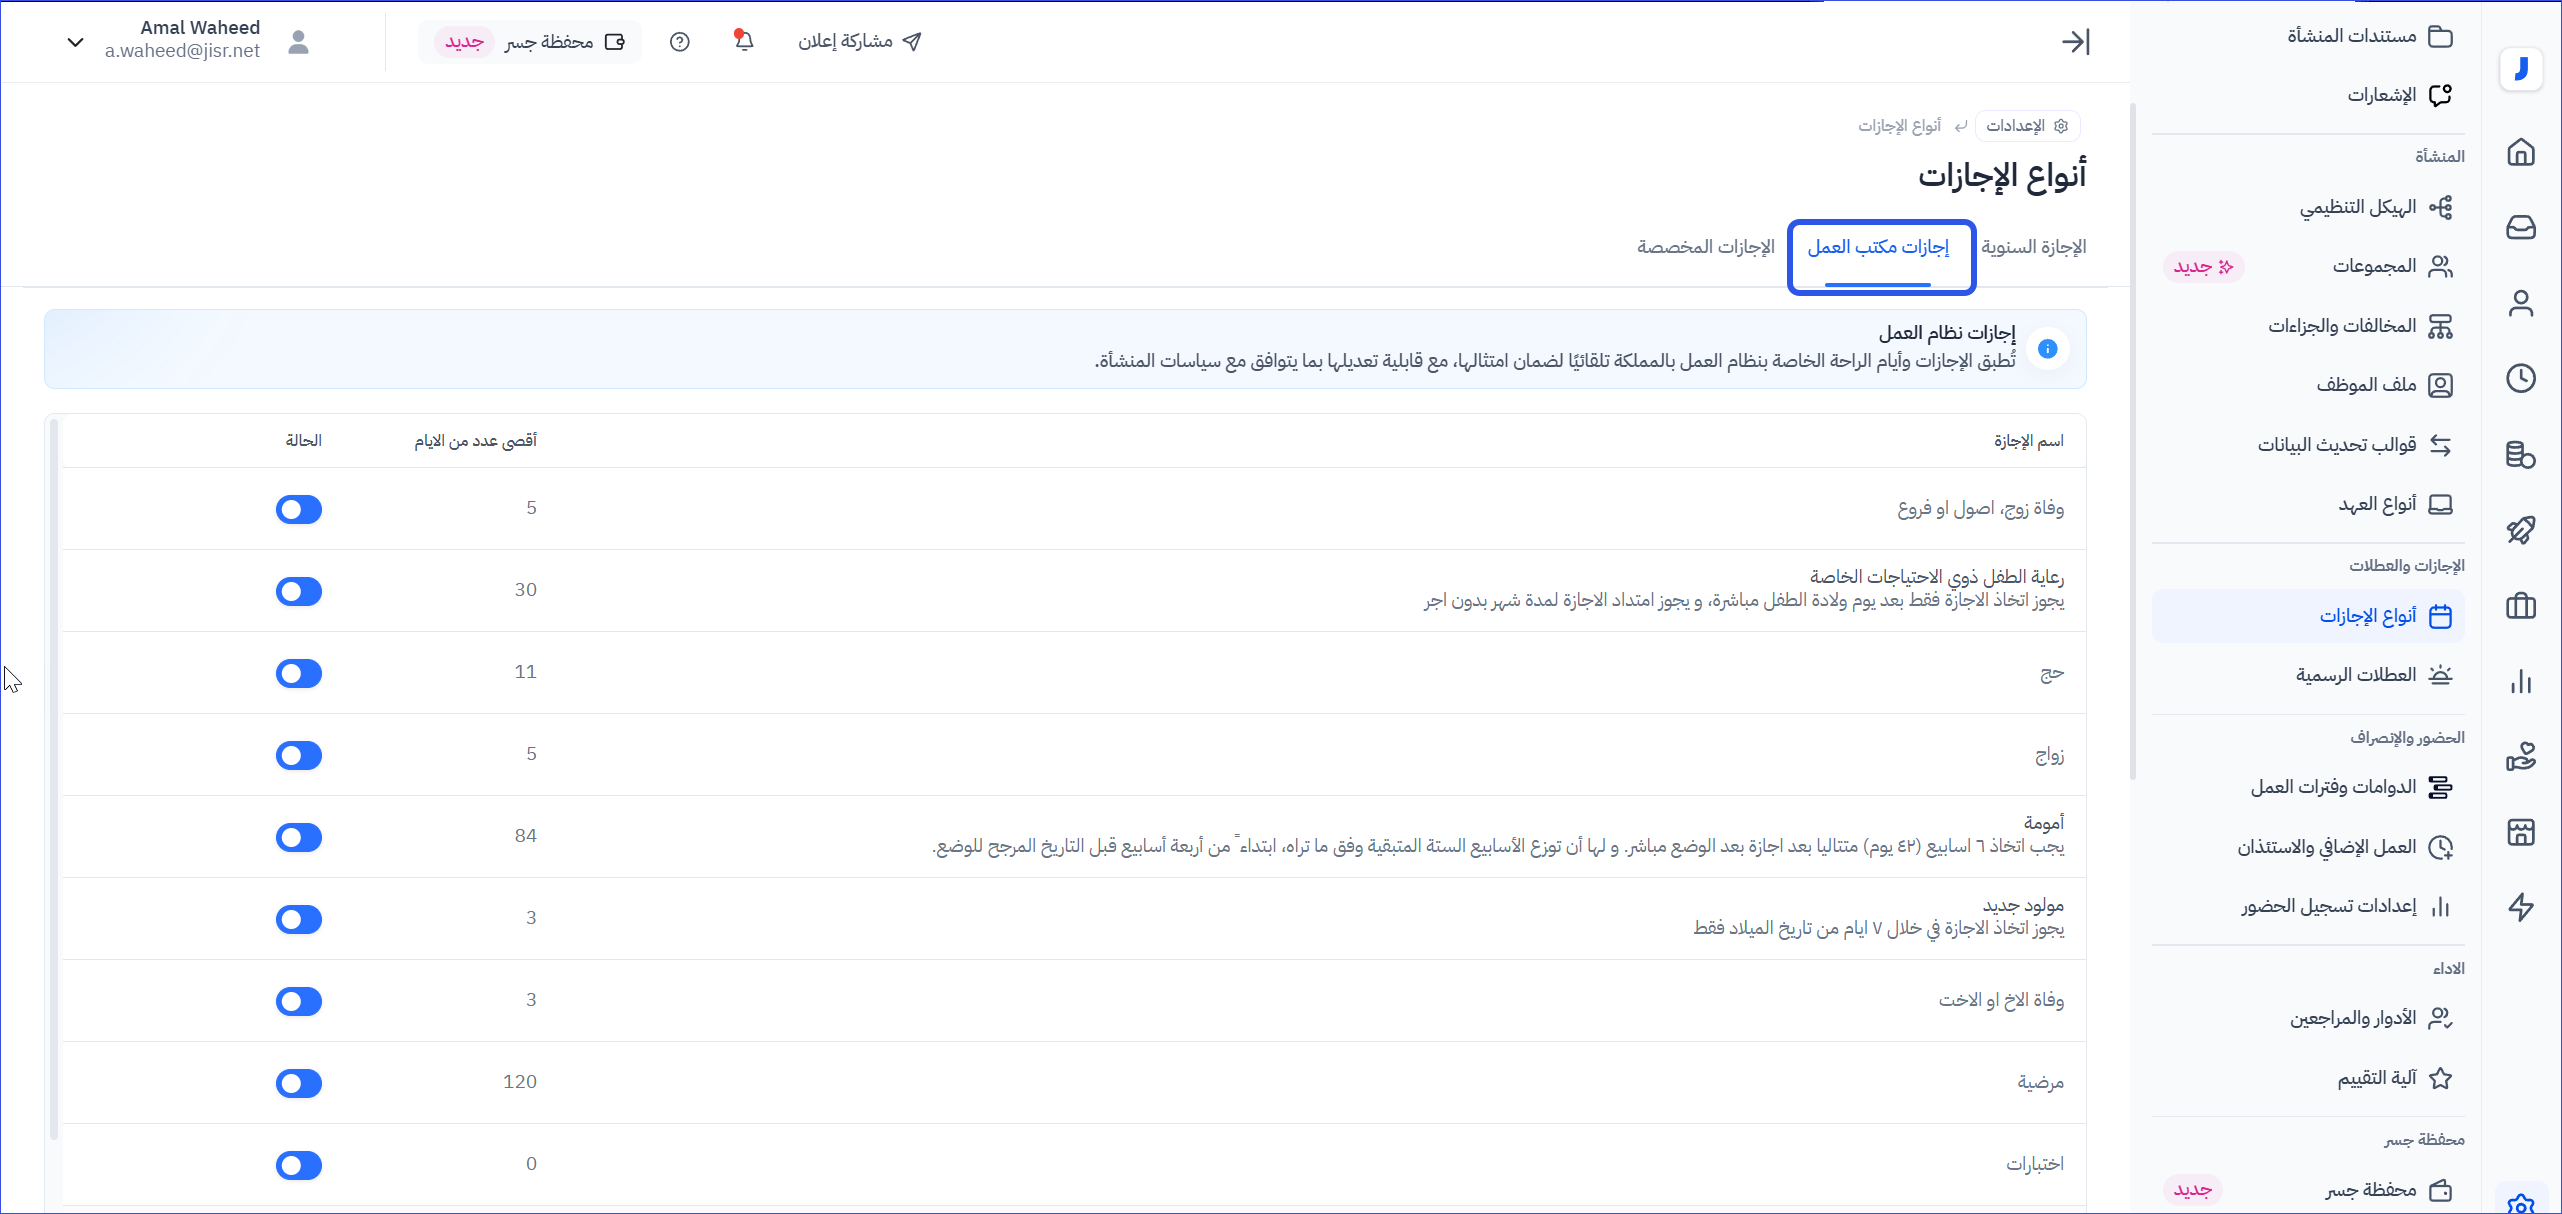Toggle the مرضية leave switch

click(x=299, y=1083)
